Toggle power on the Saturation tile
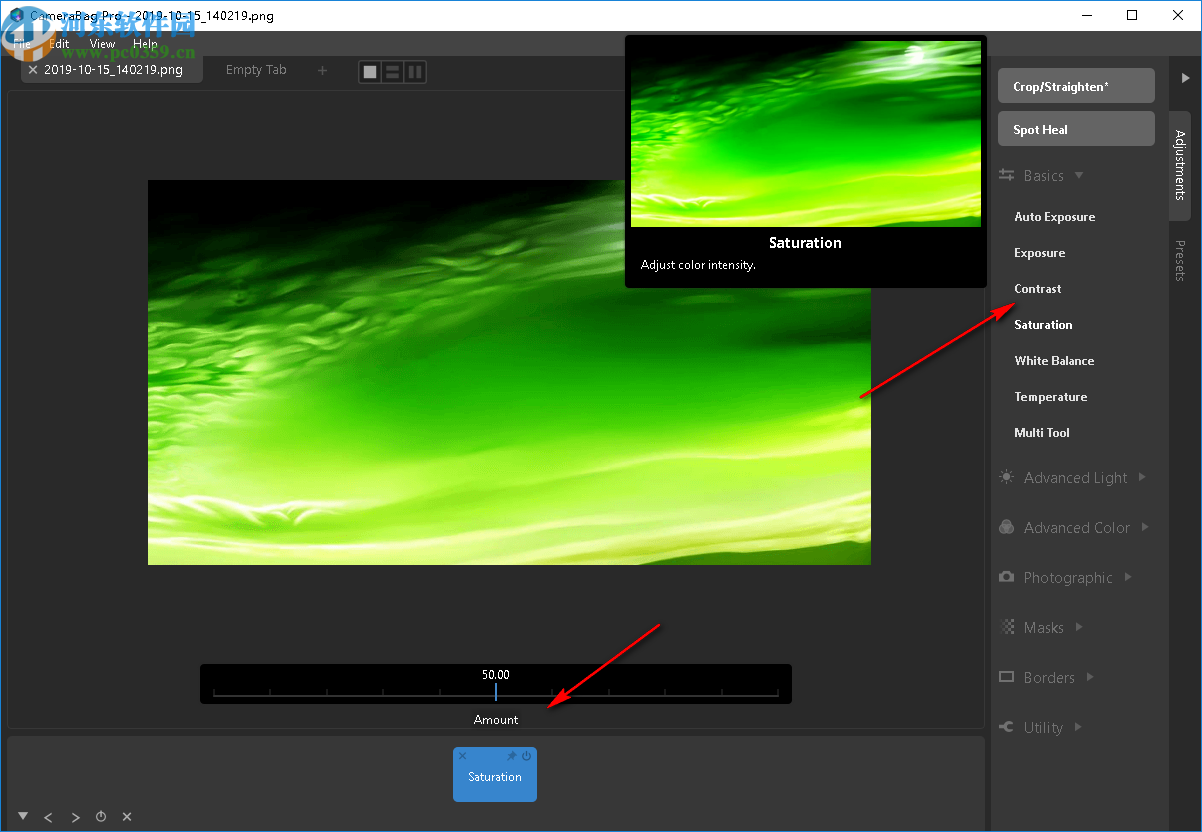The height and width of the screenshot is (832, 1202). 526,756
